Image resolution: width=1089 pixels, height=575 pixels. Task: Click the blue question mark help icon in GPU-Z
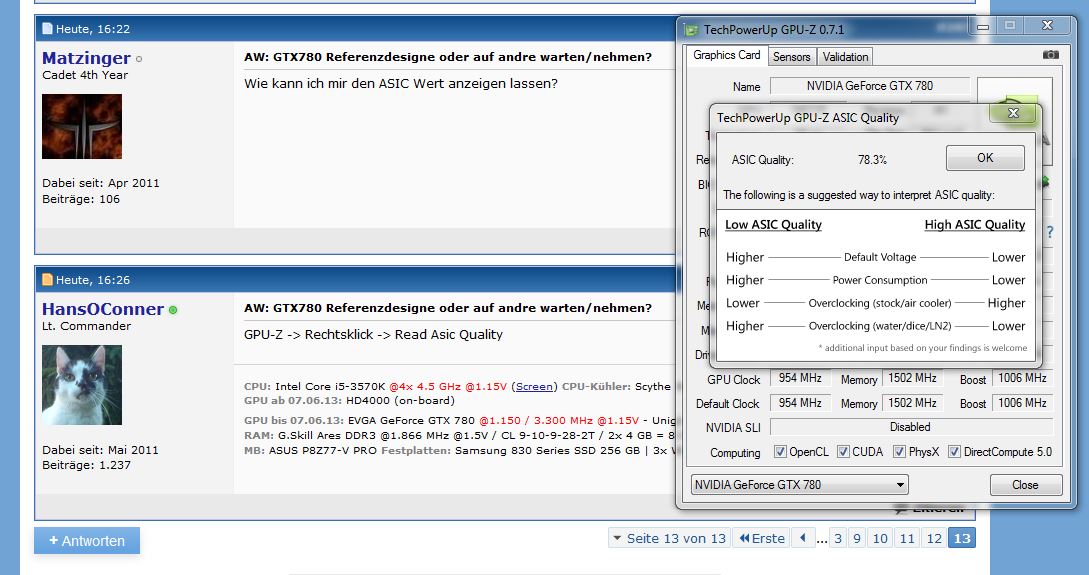[x=1049, y=232]
